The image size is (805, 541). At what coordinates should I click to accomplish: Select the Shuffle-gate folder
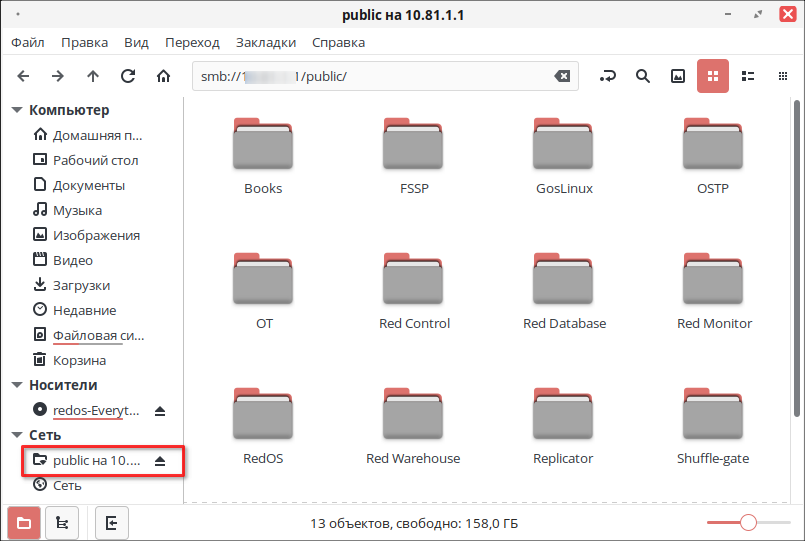pyautogui.click(x=713, y=427)
